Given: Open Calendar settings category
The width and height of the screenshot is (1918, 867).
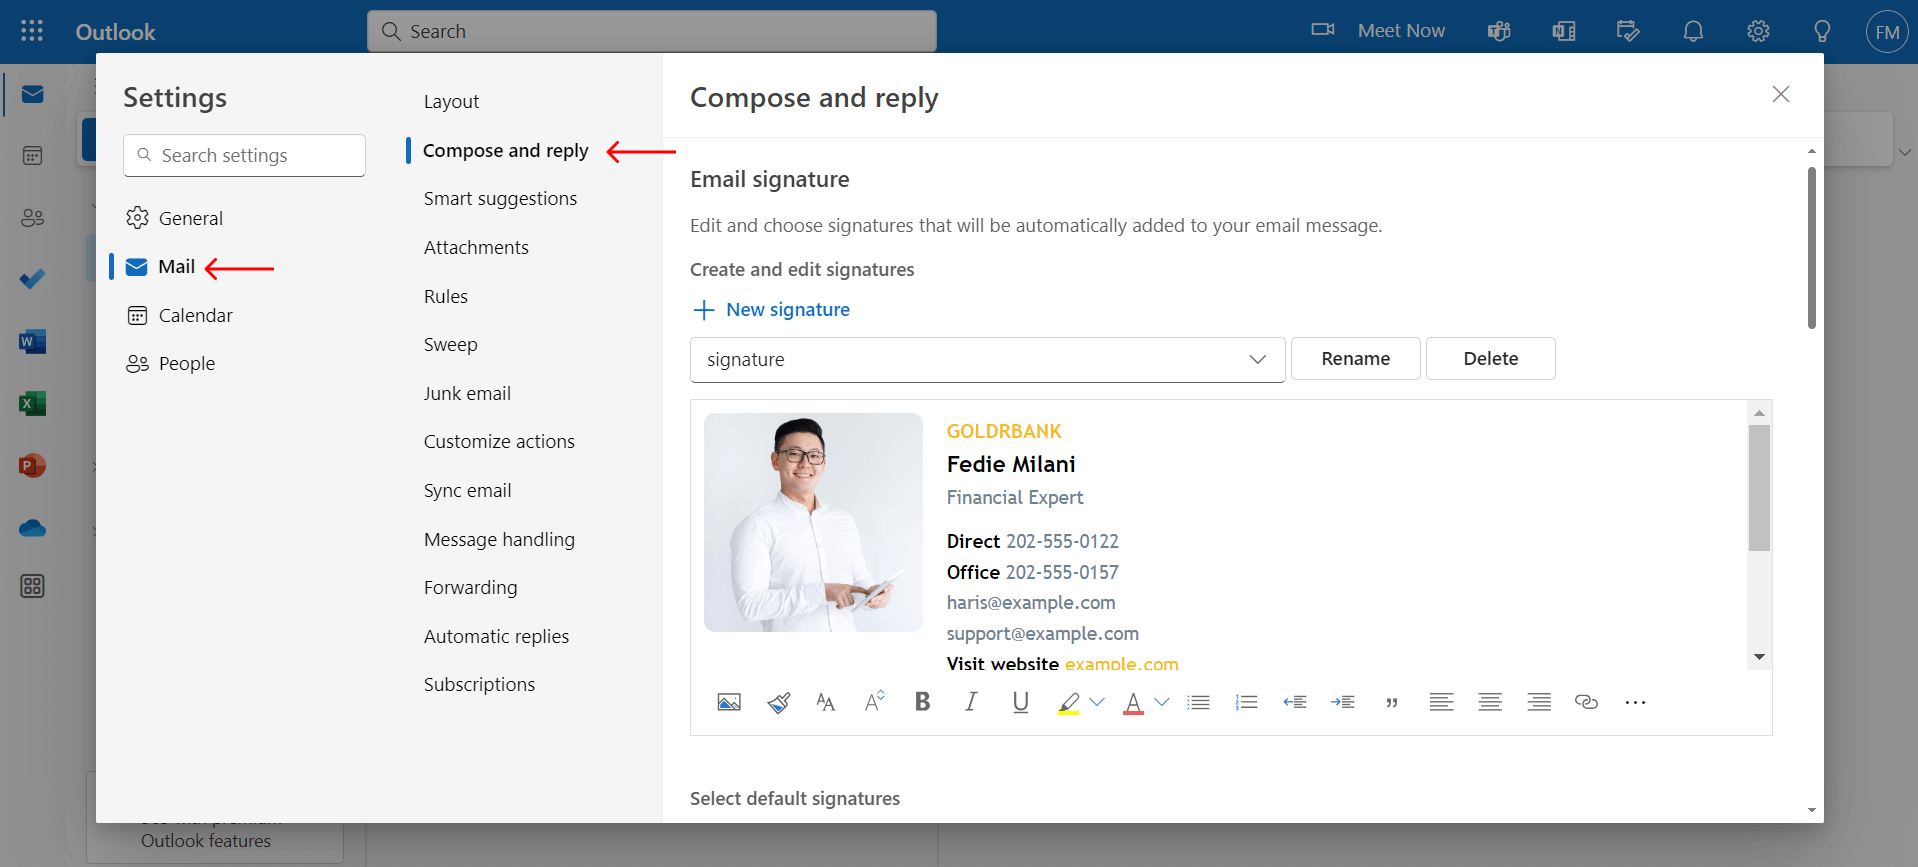Looking at the screenshot, I should click(179, 315).
